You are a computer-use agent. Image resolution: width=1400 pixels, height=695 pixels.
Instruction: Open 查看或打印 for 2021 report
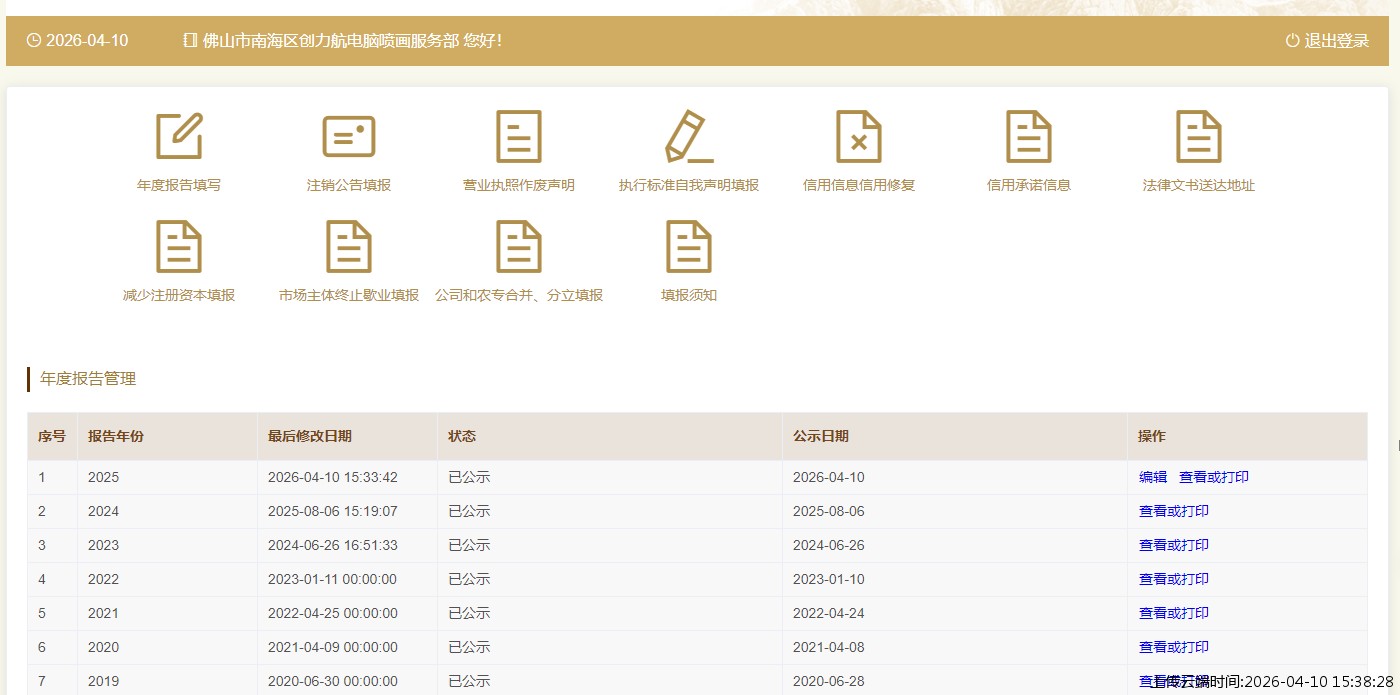(x=1174, y=614)
